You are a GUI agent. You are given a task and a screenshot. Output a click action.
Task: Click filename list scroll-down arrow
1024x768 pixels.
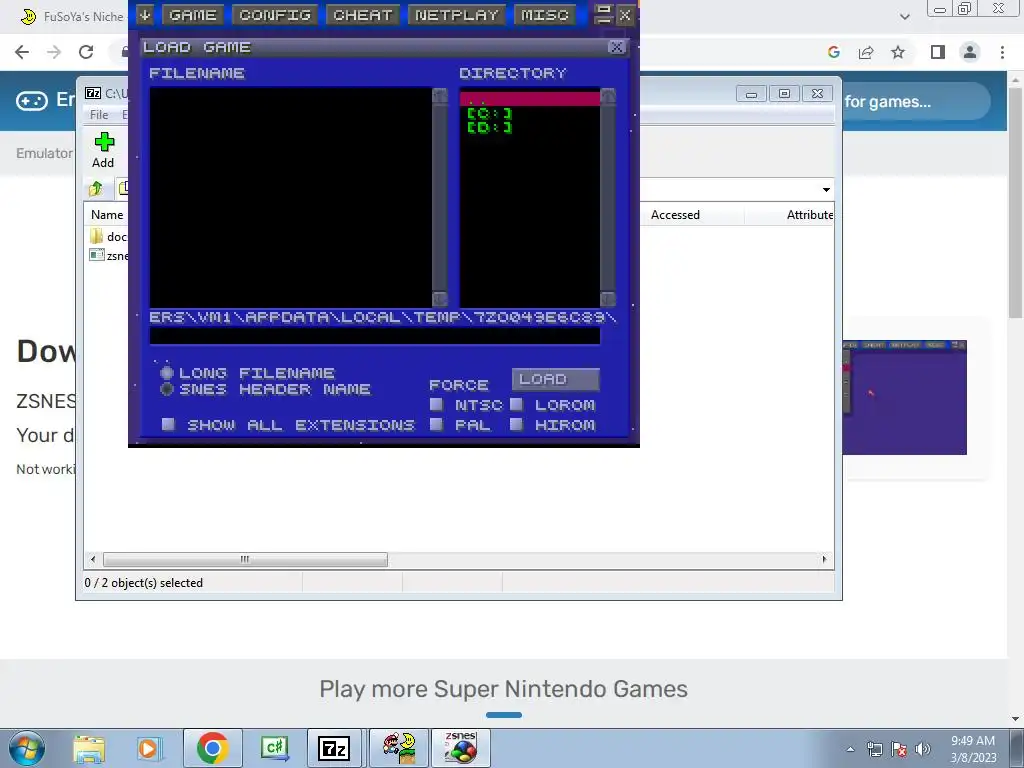(x=440, y=299)
